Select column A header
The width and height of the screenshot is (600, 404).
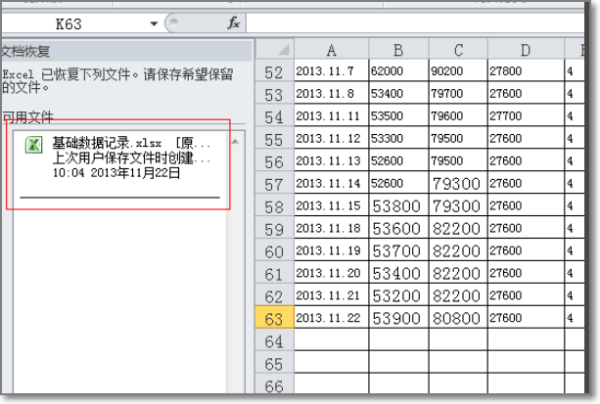tap(331, 50)
